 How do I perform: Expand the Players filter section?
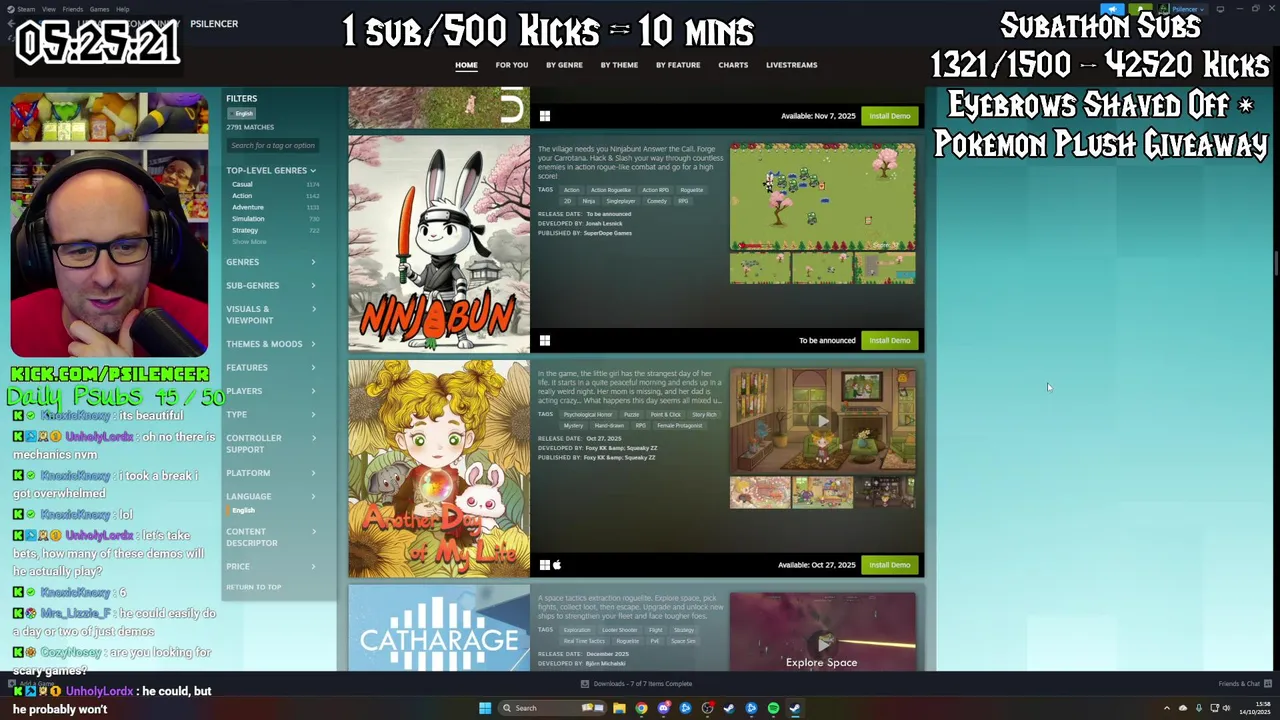pos(270,391)
